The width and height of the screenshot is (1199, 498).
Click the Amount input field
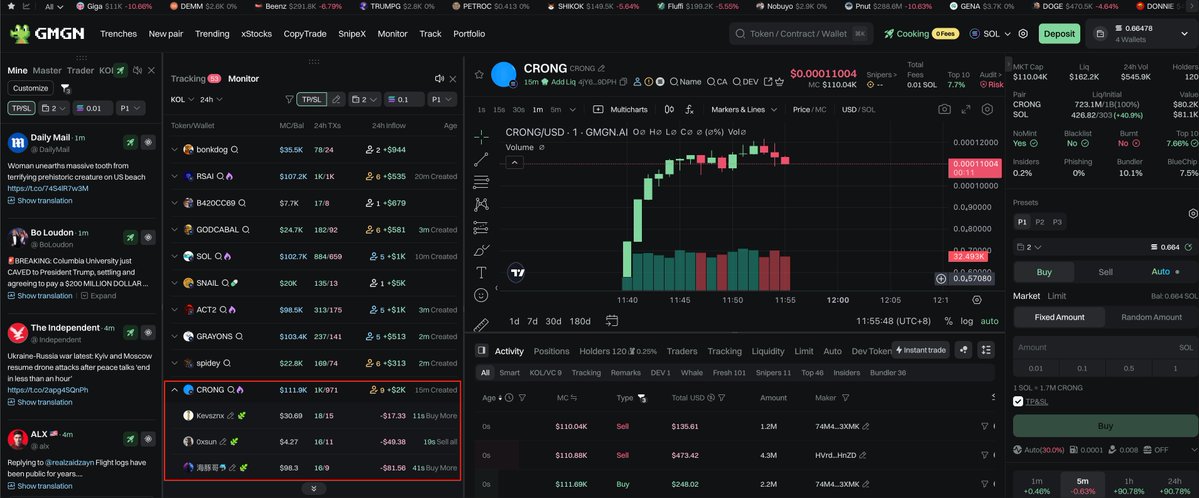click(x=1105, y=347)
